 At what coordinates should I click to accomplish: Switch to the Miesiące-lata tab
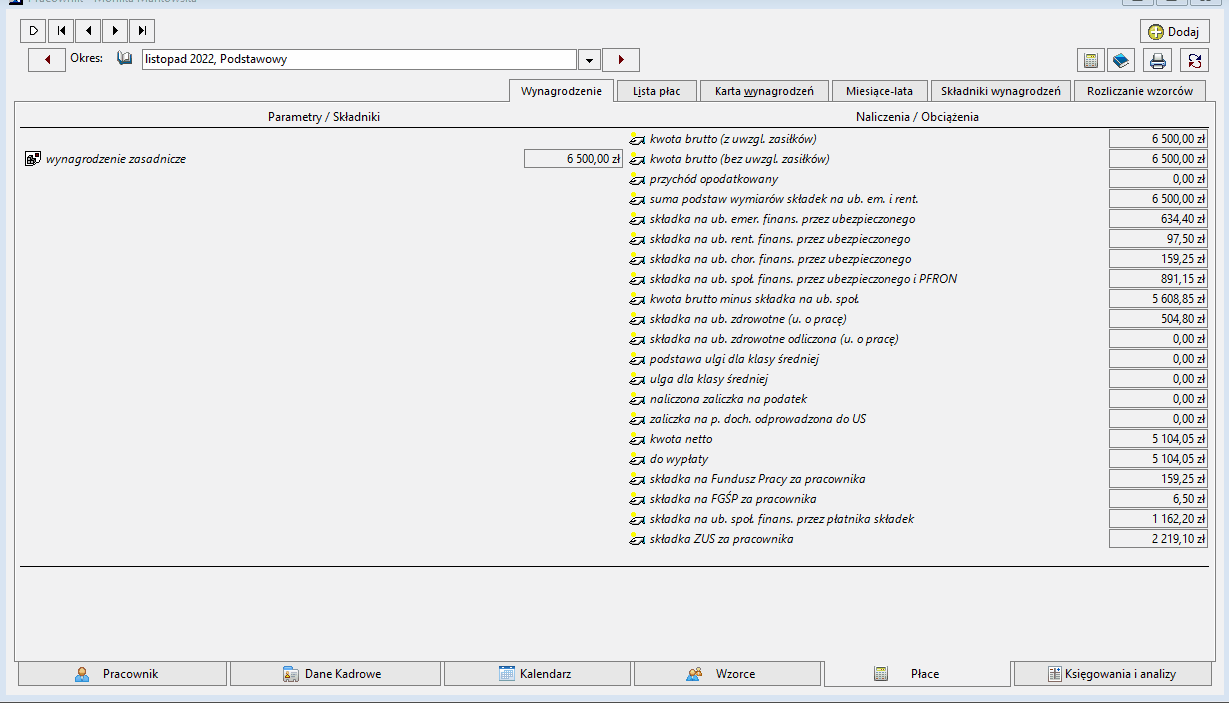pos(880,91)
